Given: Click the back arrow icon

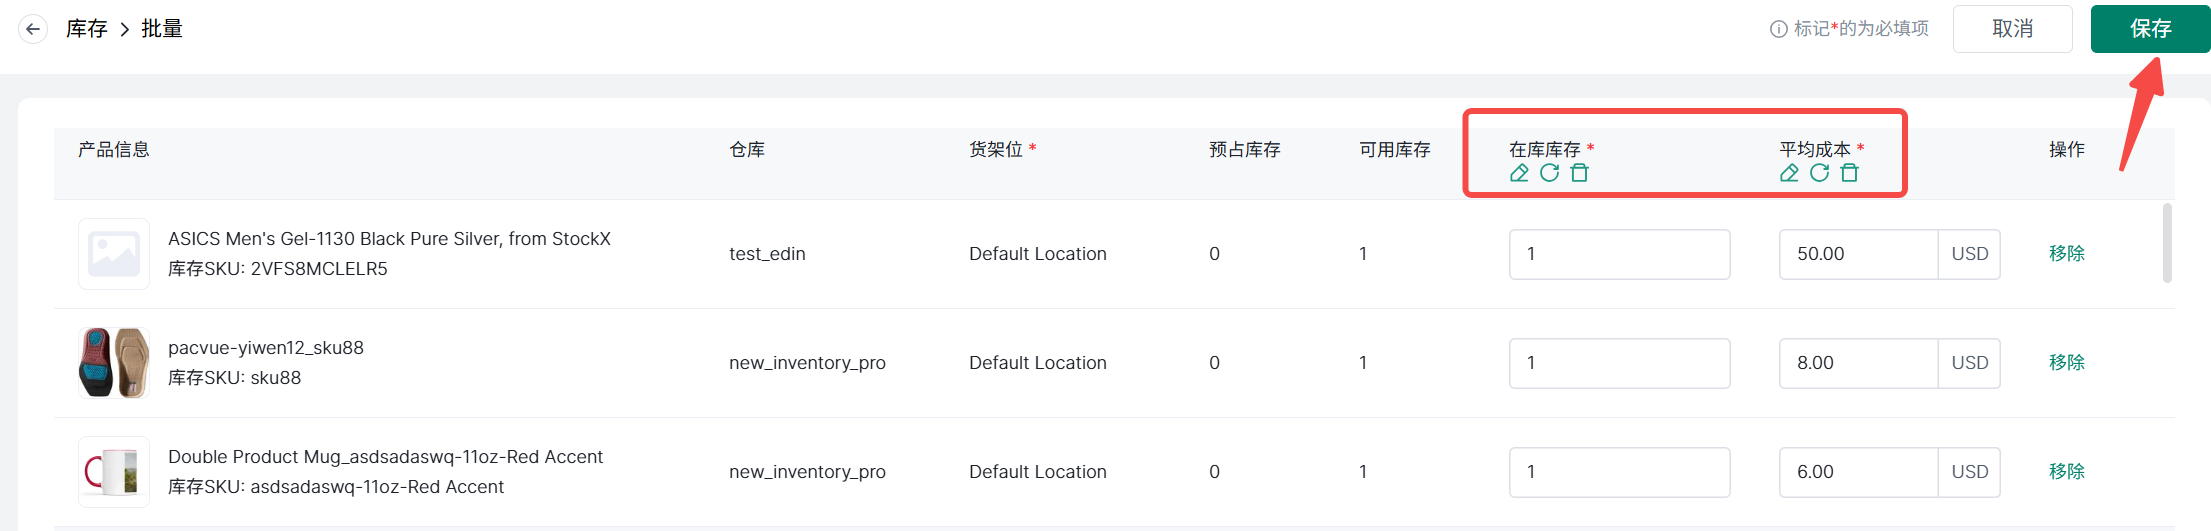Looking at the screenshot, I should click(x=33, y=29).
